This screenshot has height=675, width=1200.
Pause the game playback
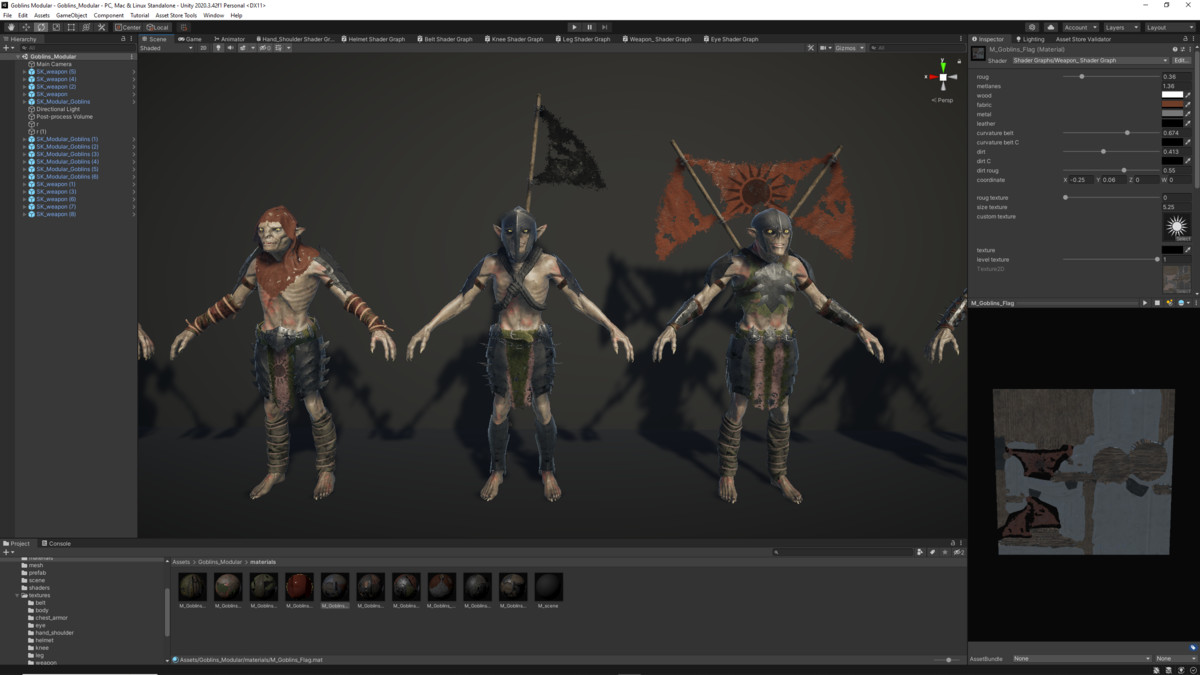tap(589, 27)
